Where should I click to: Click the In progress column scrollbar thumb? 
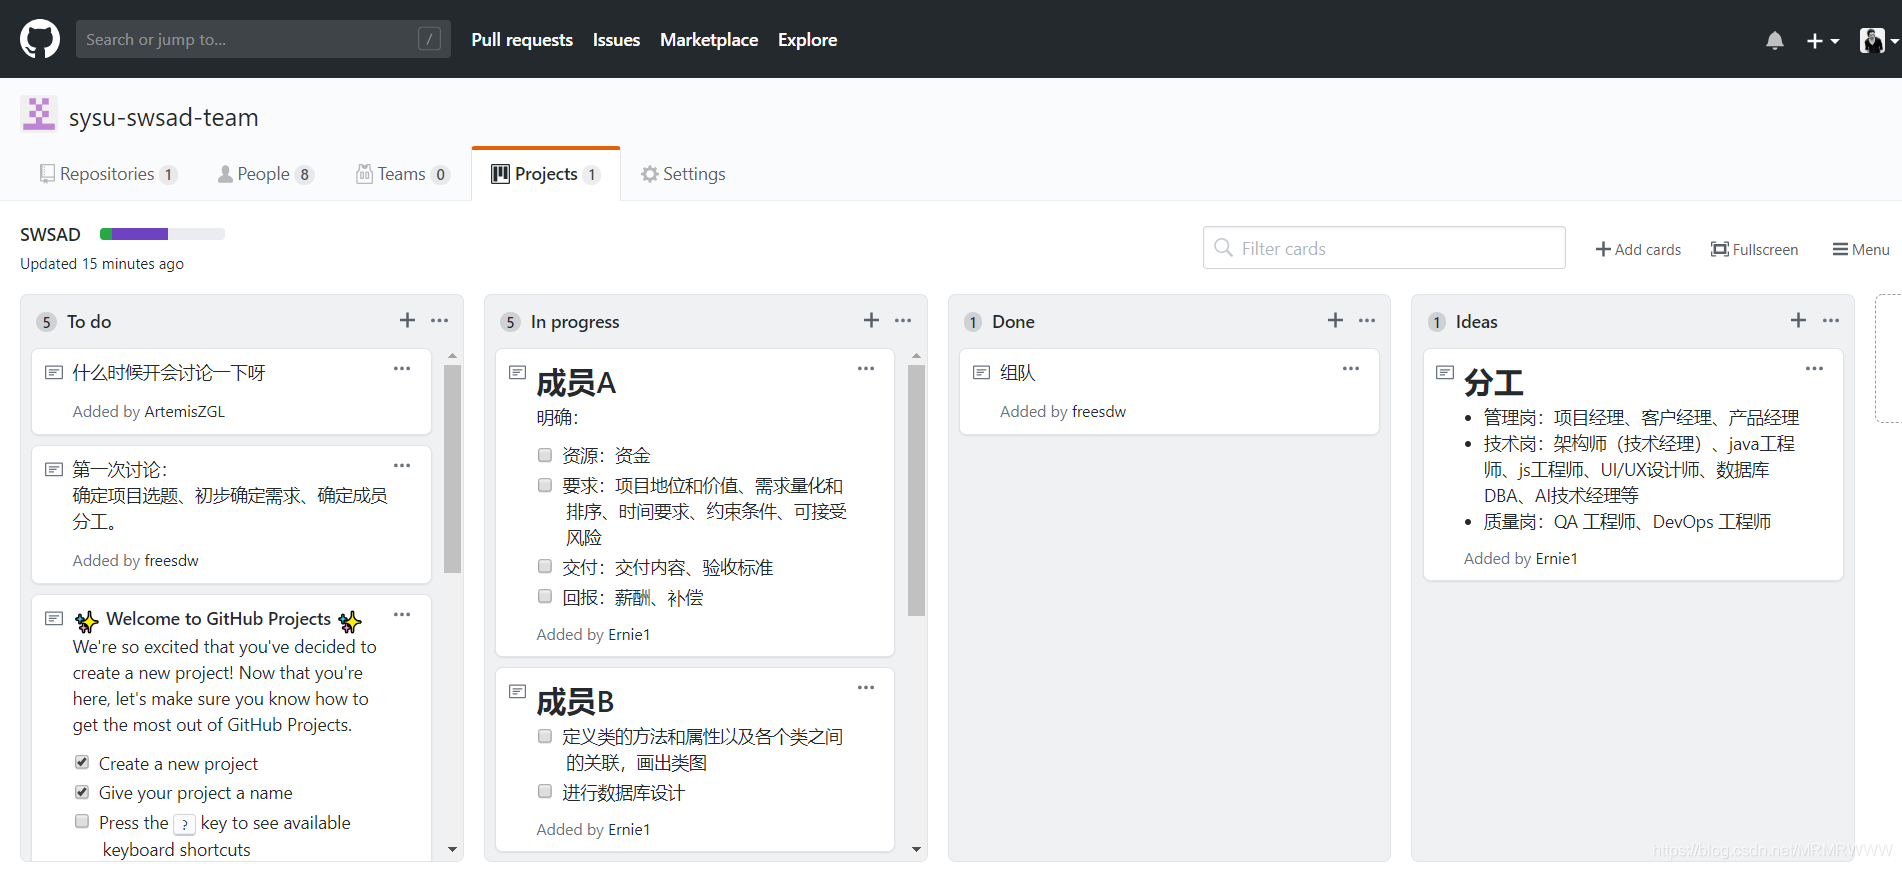[916, 490]
